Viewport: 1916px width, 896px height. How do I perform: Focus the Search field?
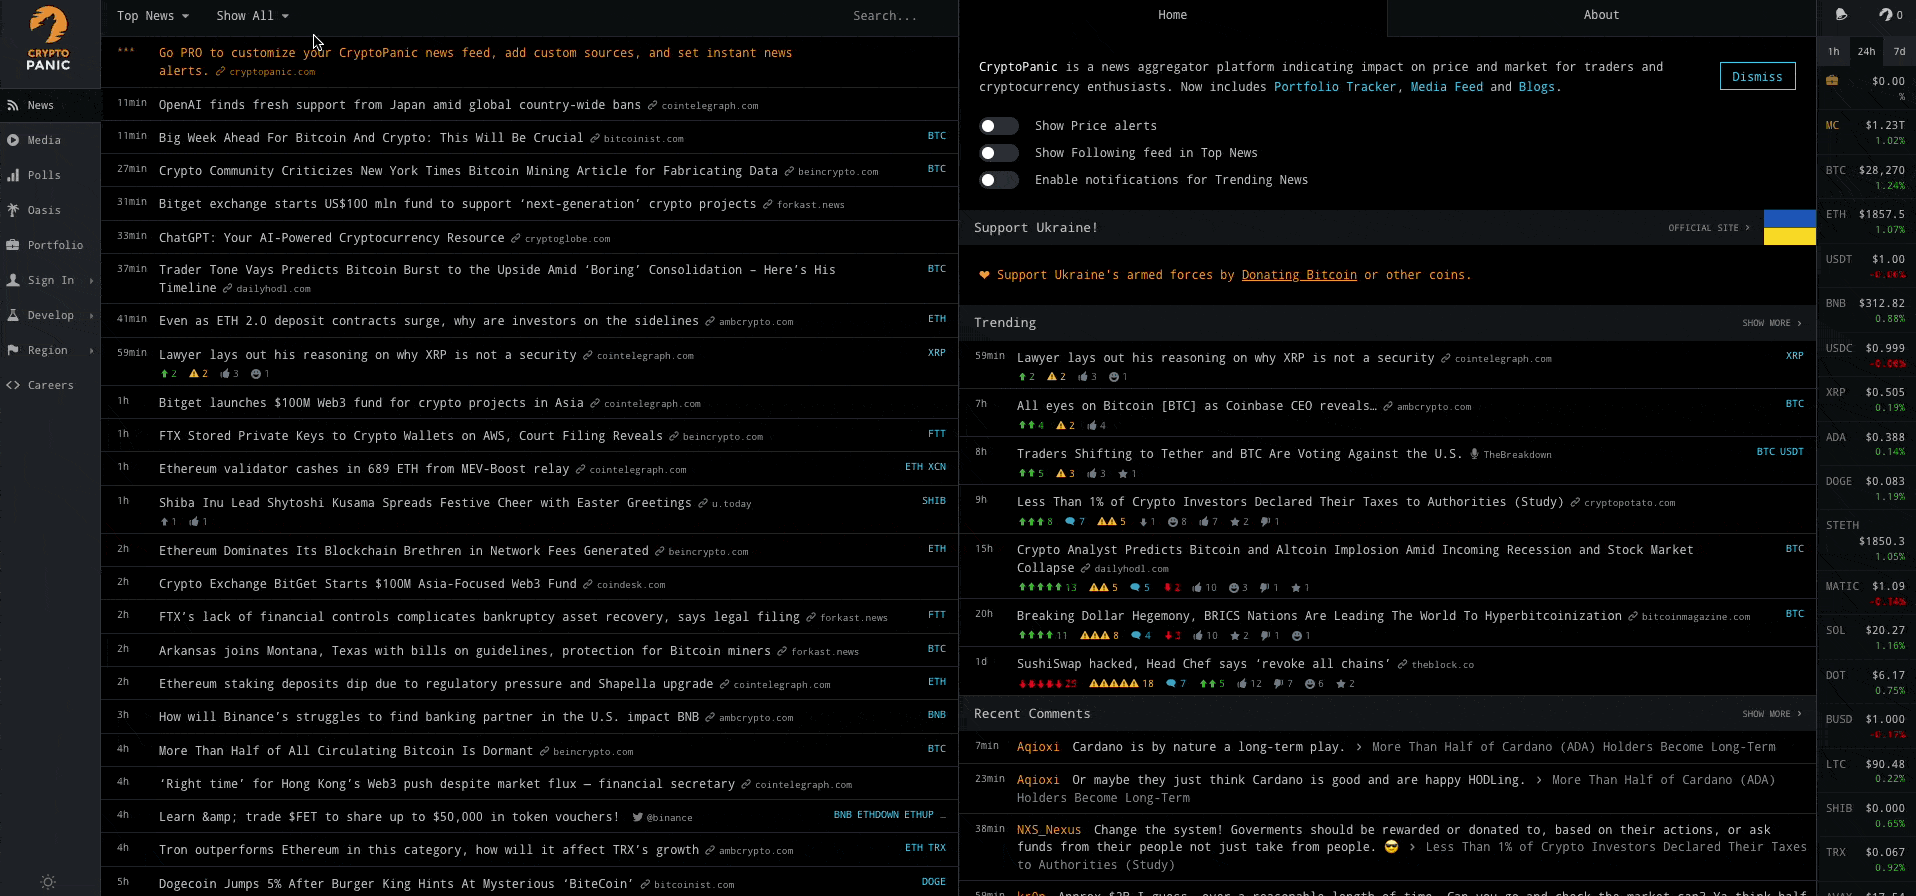click(884, 16)
